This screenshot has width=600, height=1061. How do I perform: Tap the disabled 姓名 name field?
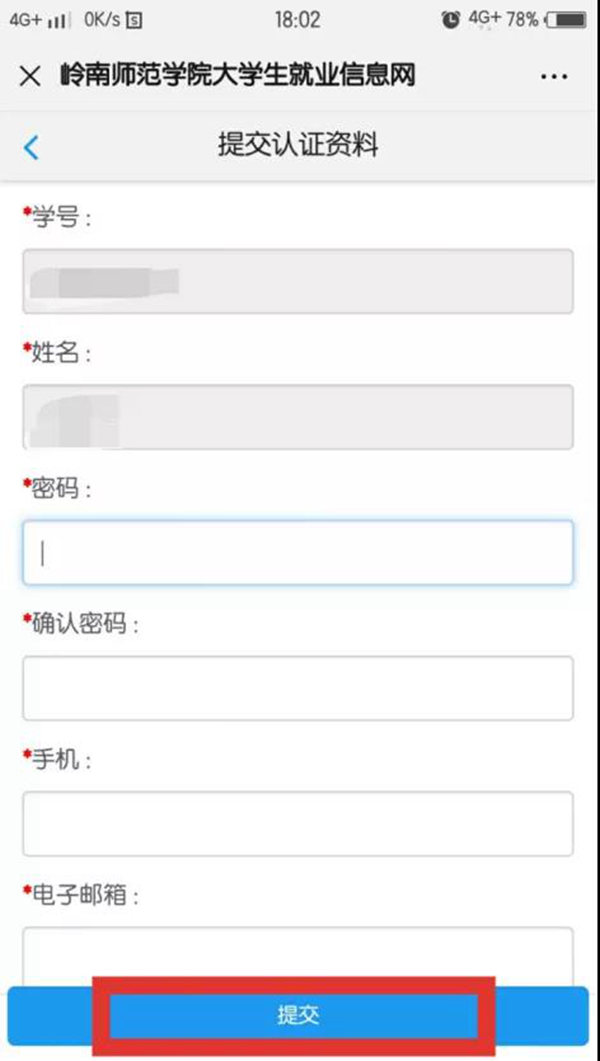click(x=300, y=418)
